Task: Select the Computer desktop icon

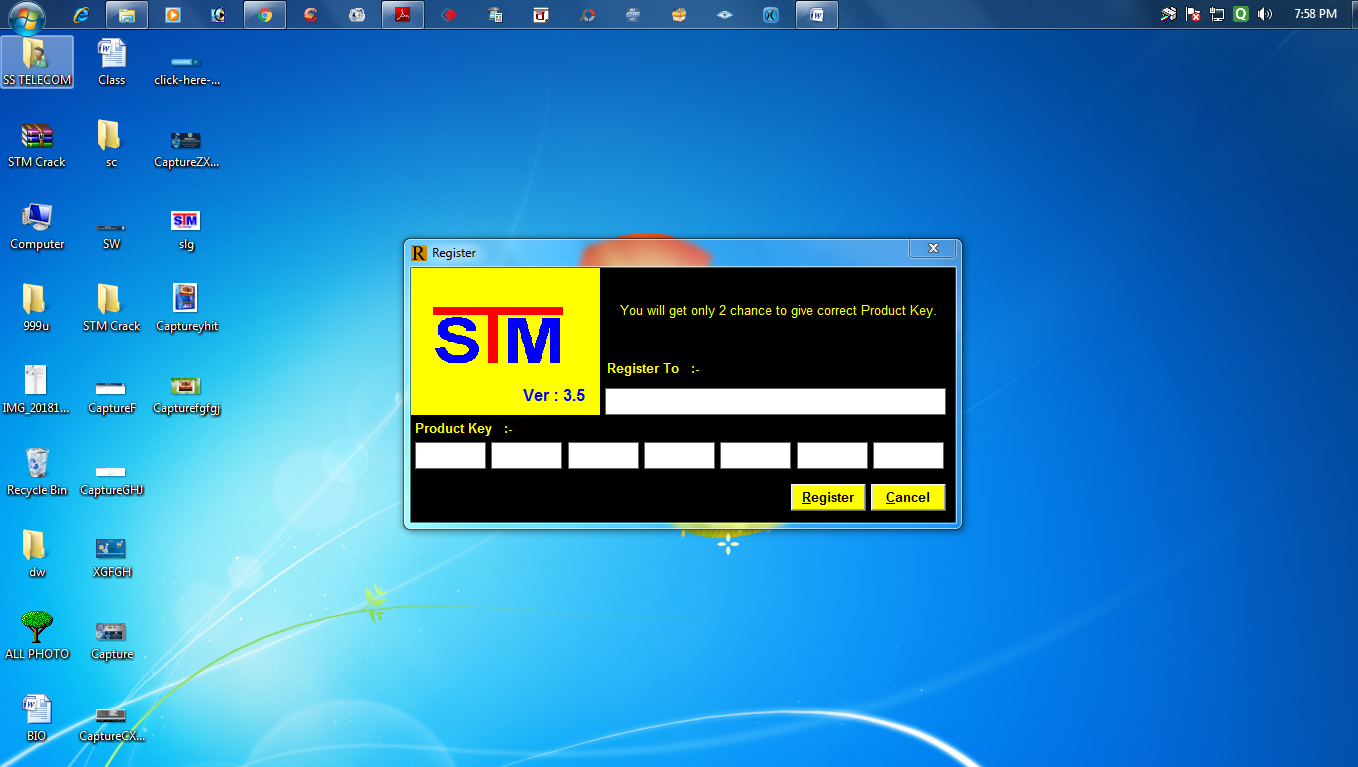Action: pos(37,226)
